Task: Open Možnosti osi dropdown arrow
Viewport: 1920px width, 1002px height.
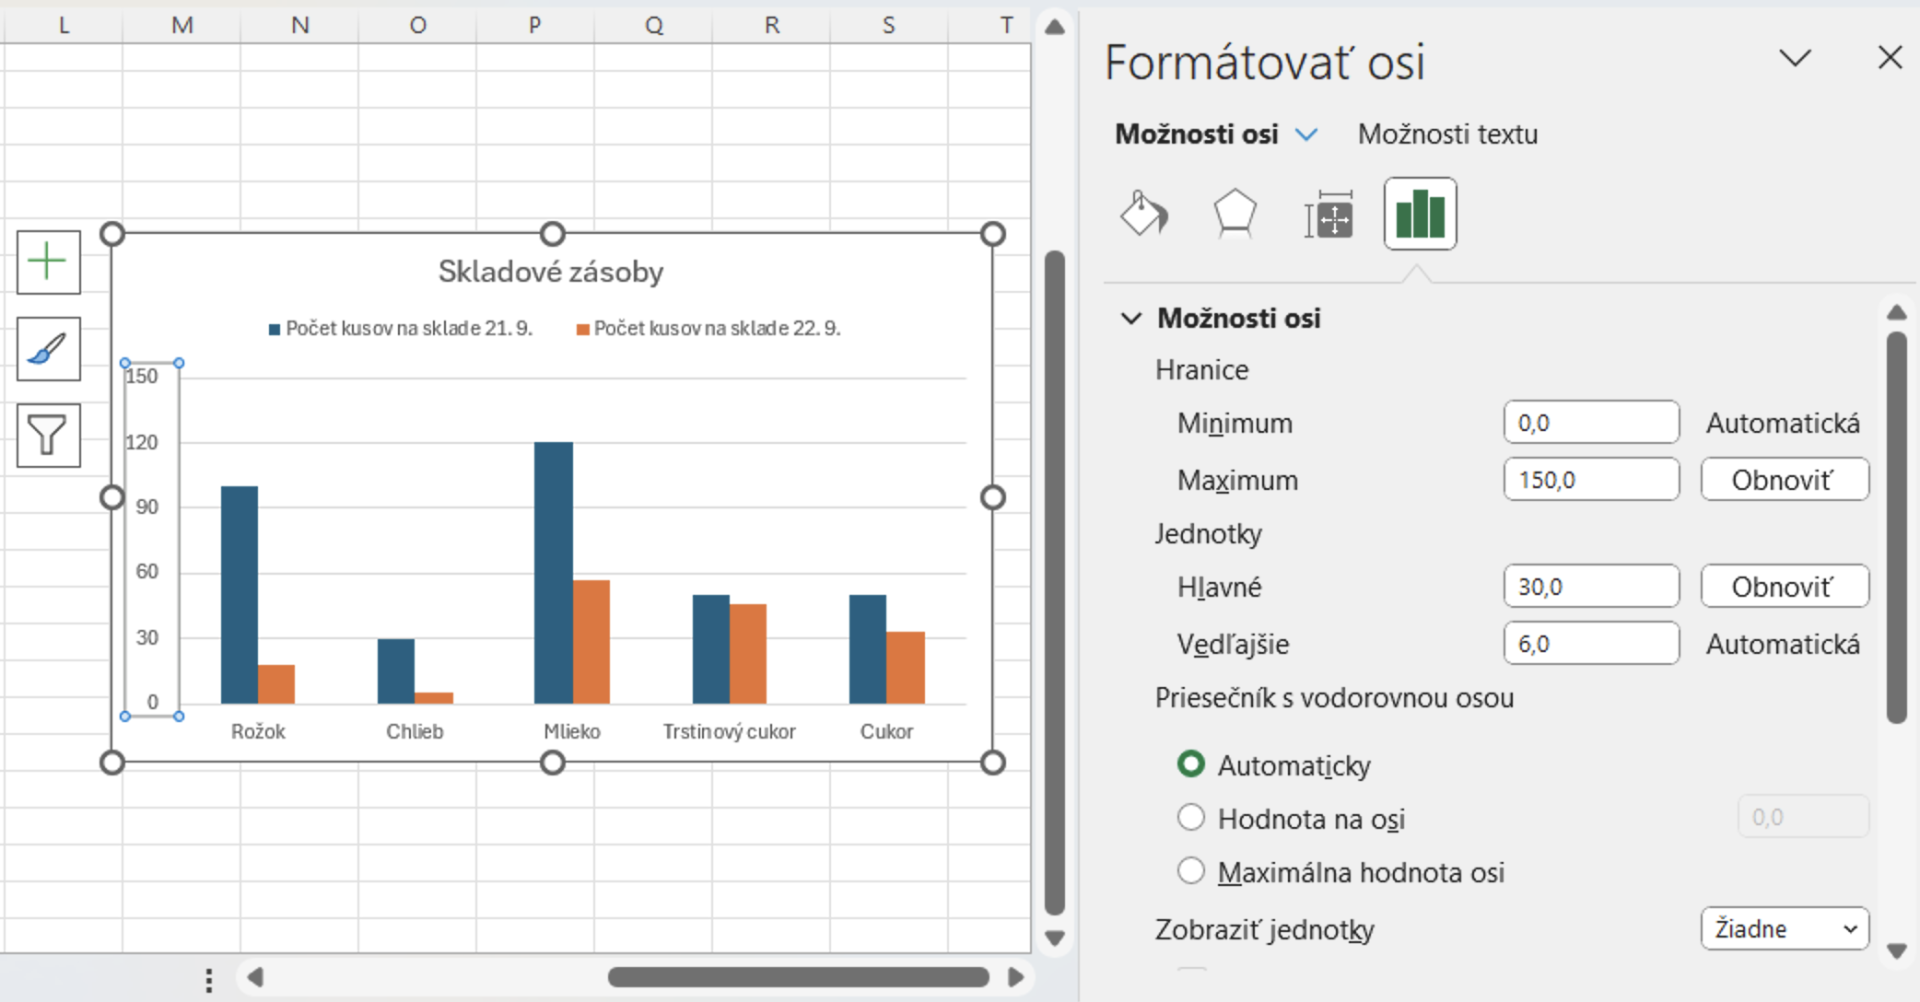Action: tap(1306, 134)
